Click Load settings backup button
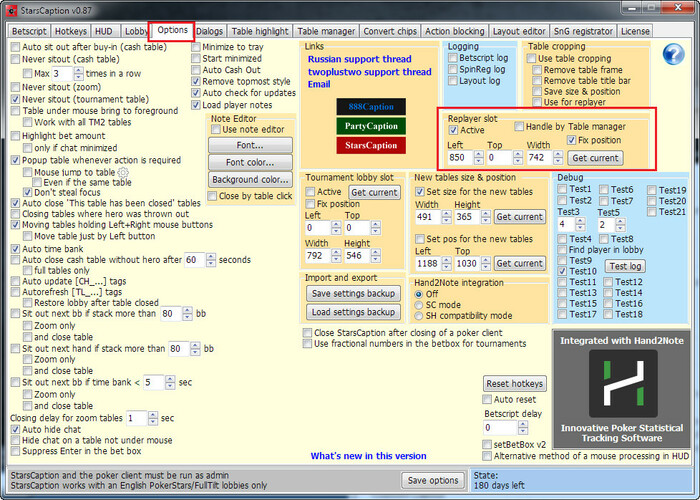This screenshot has width=700, height=500. tap(353, 312)
